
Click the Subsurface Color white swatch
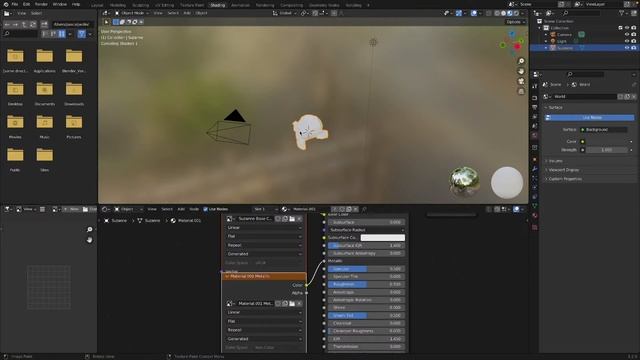coord(383,238)
